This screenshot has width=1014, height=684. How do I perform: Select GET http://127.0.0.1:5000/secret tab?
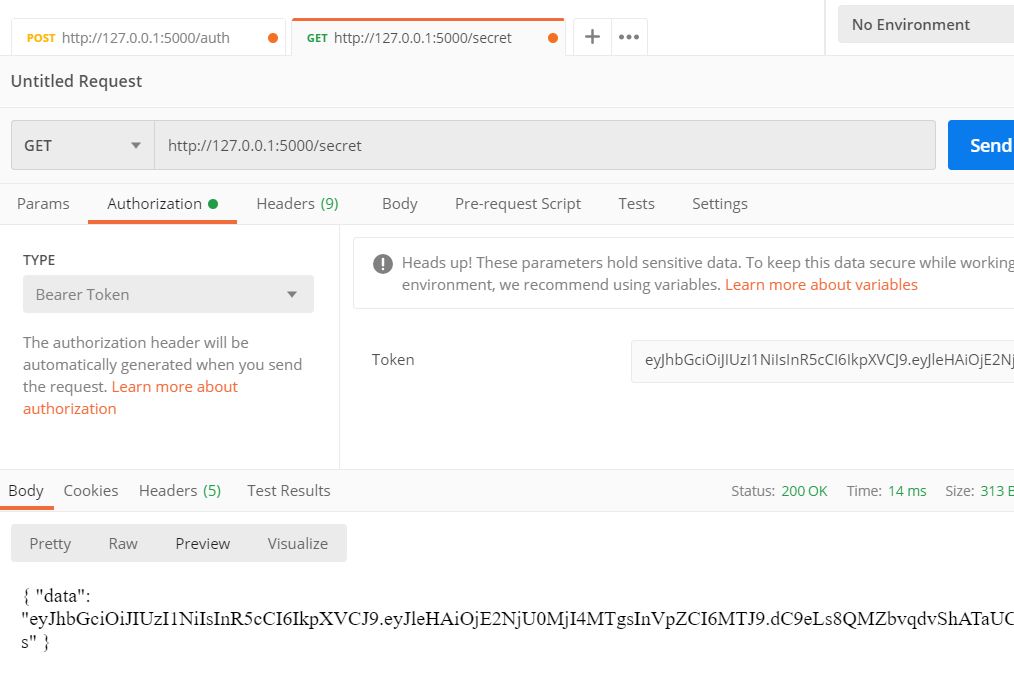(428, 37)
